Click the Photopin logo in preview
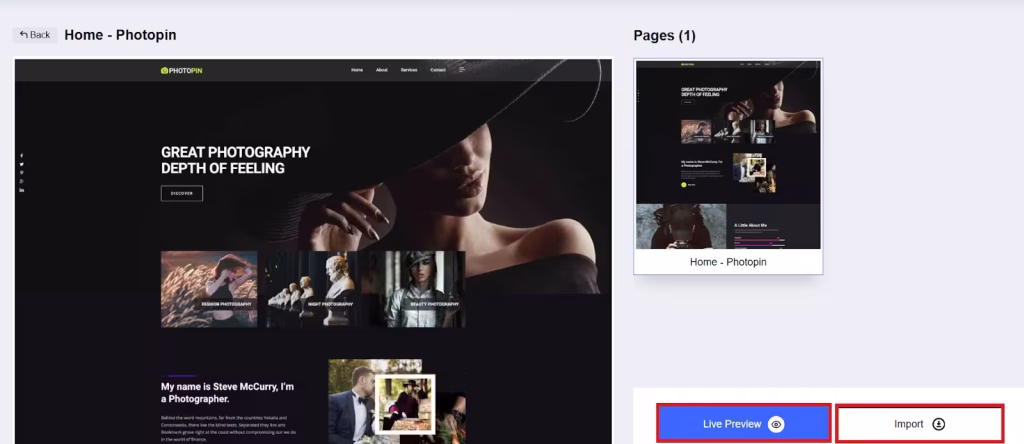This screenshot has height=444, width=1024. pos(182,70)
